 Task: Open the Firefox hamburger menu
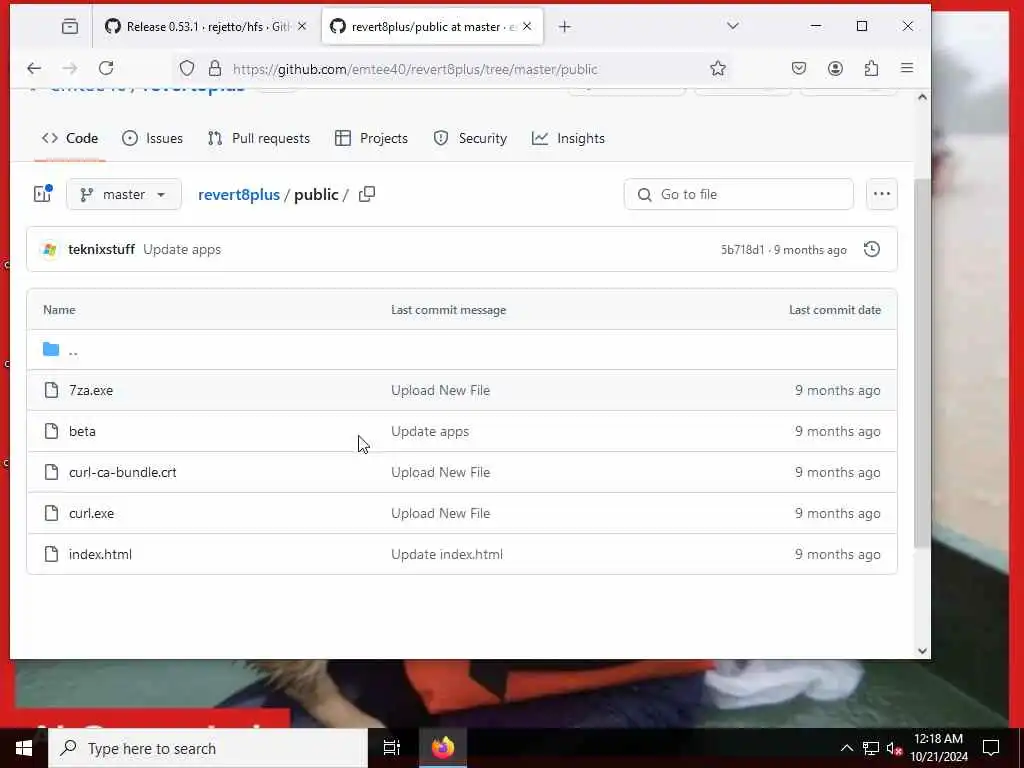click(907, 68)
